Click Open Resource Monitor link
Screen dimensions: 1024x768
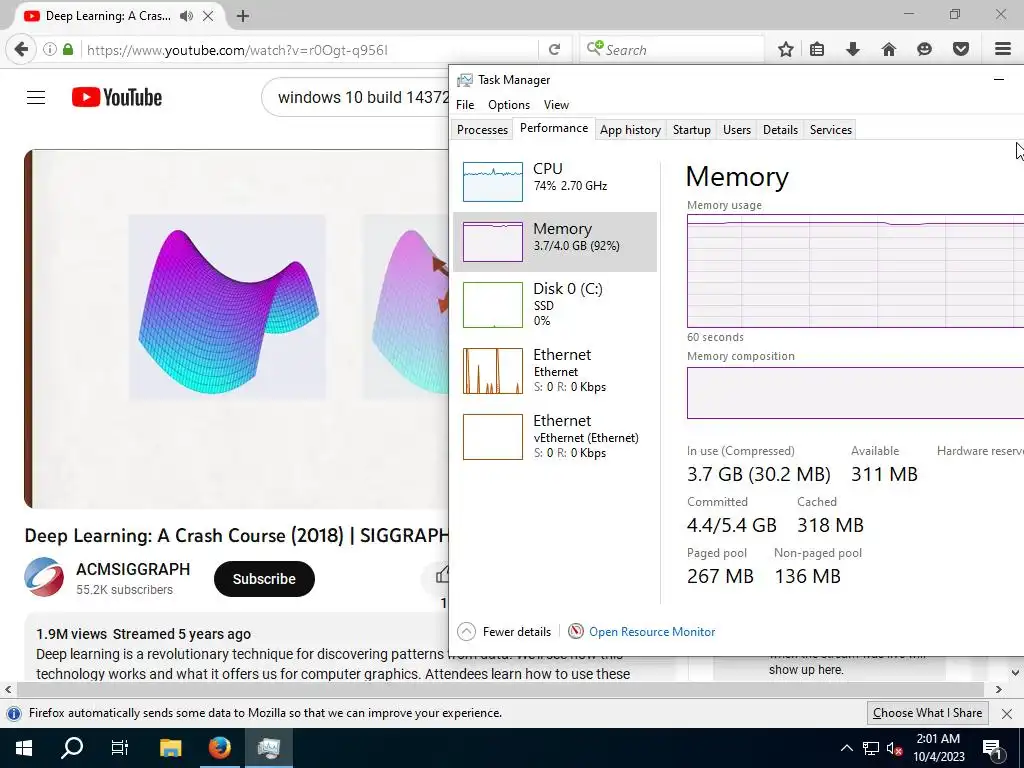coord(652,632)
